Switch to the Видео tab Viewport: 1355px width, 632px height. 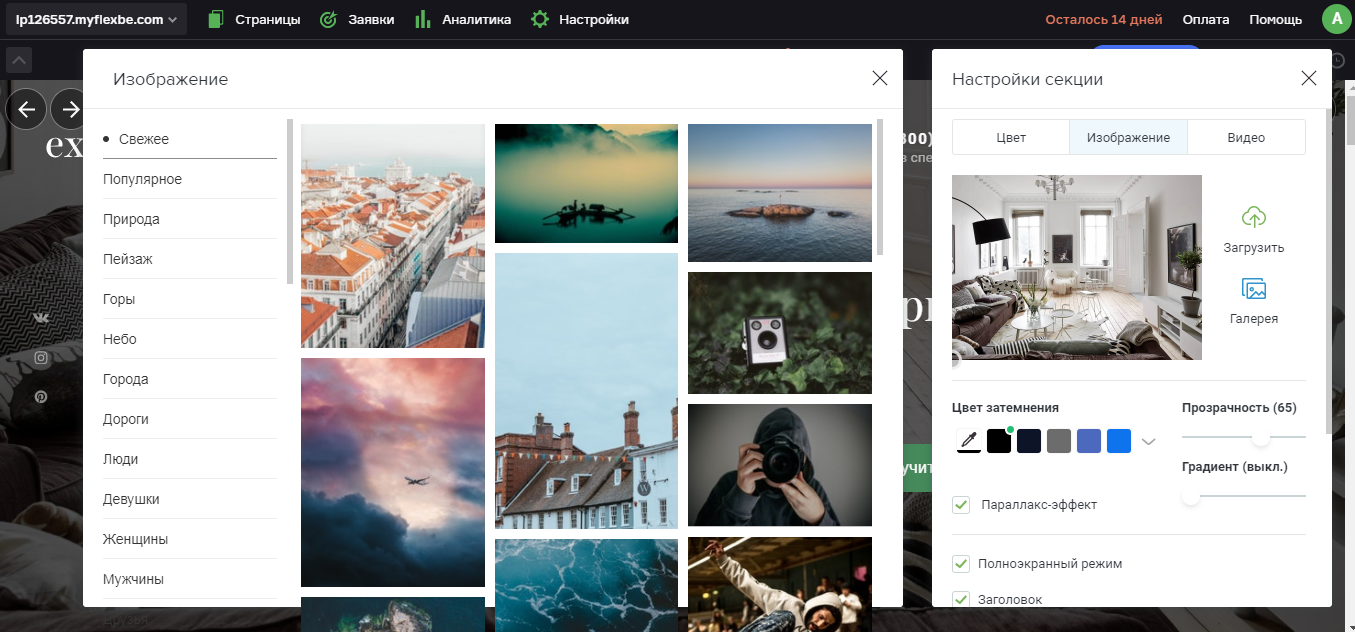pos(1246,138)
